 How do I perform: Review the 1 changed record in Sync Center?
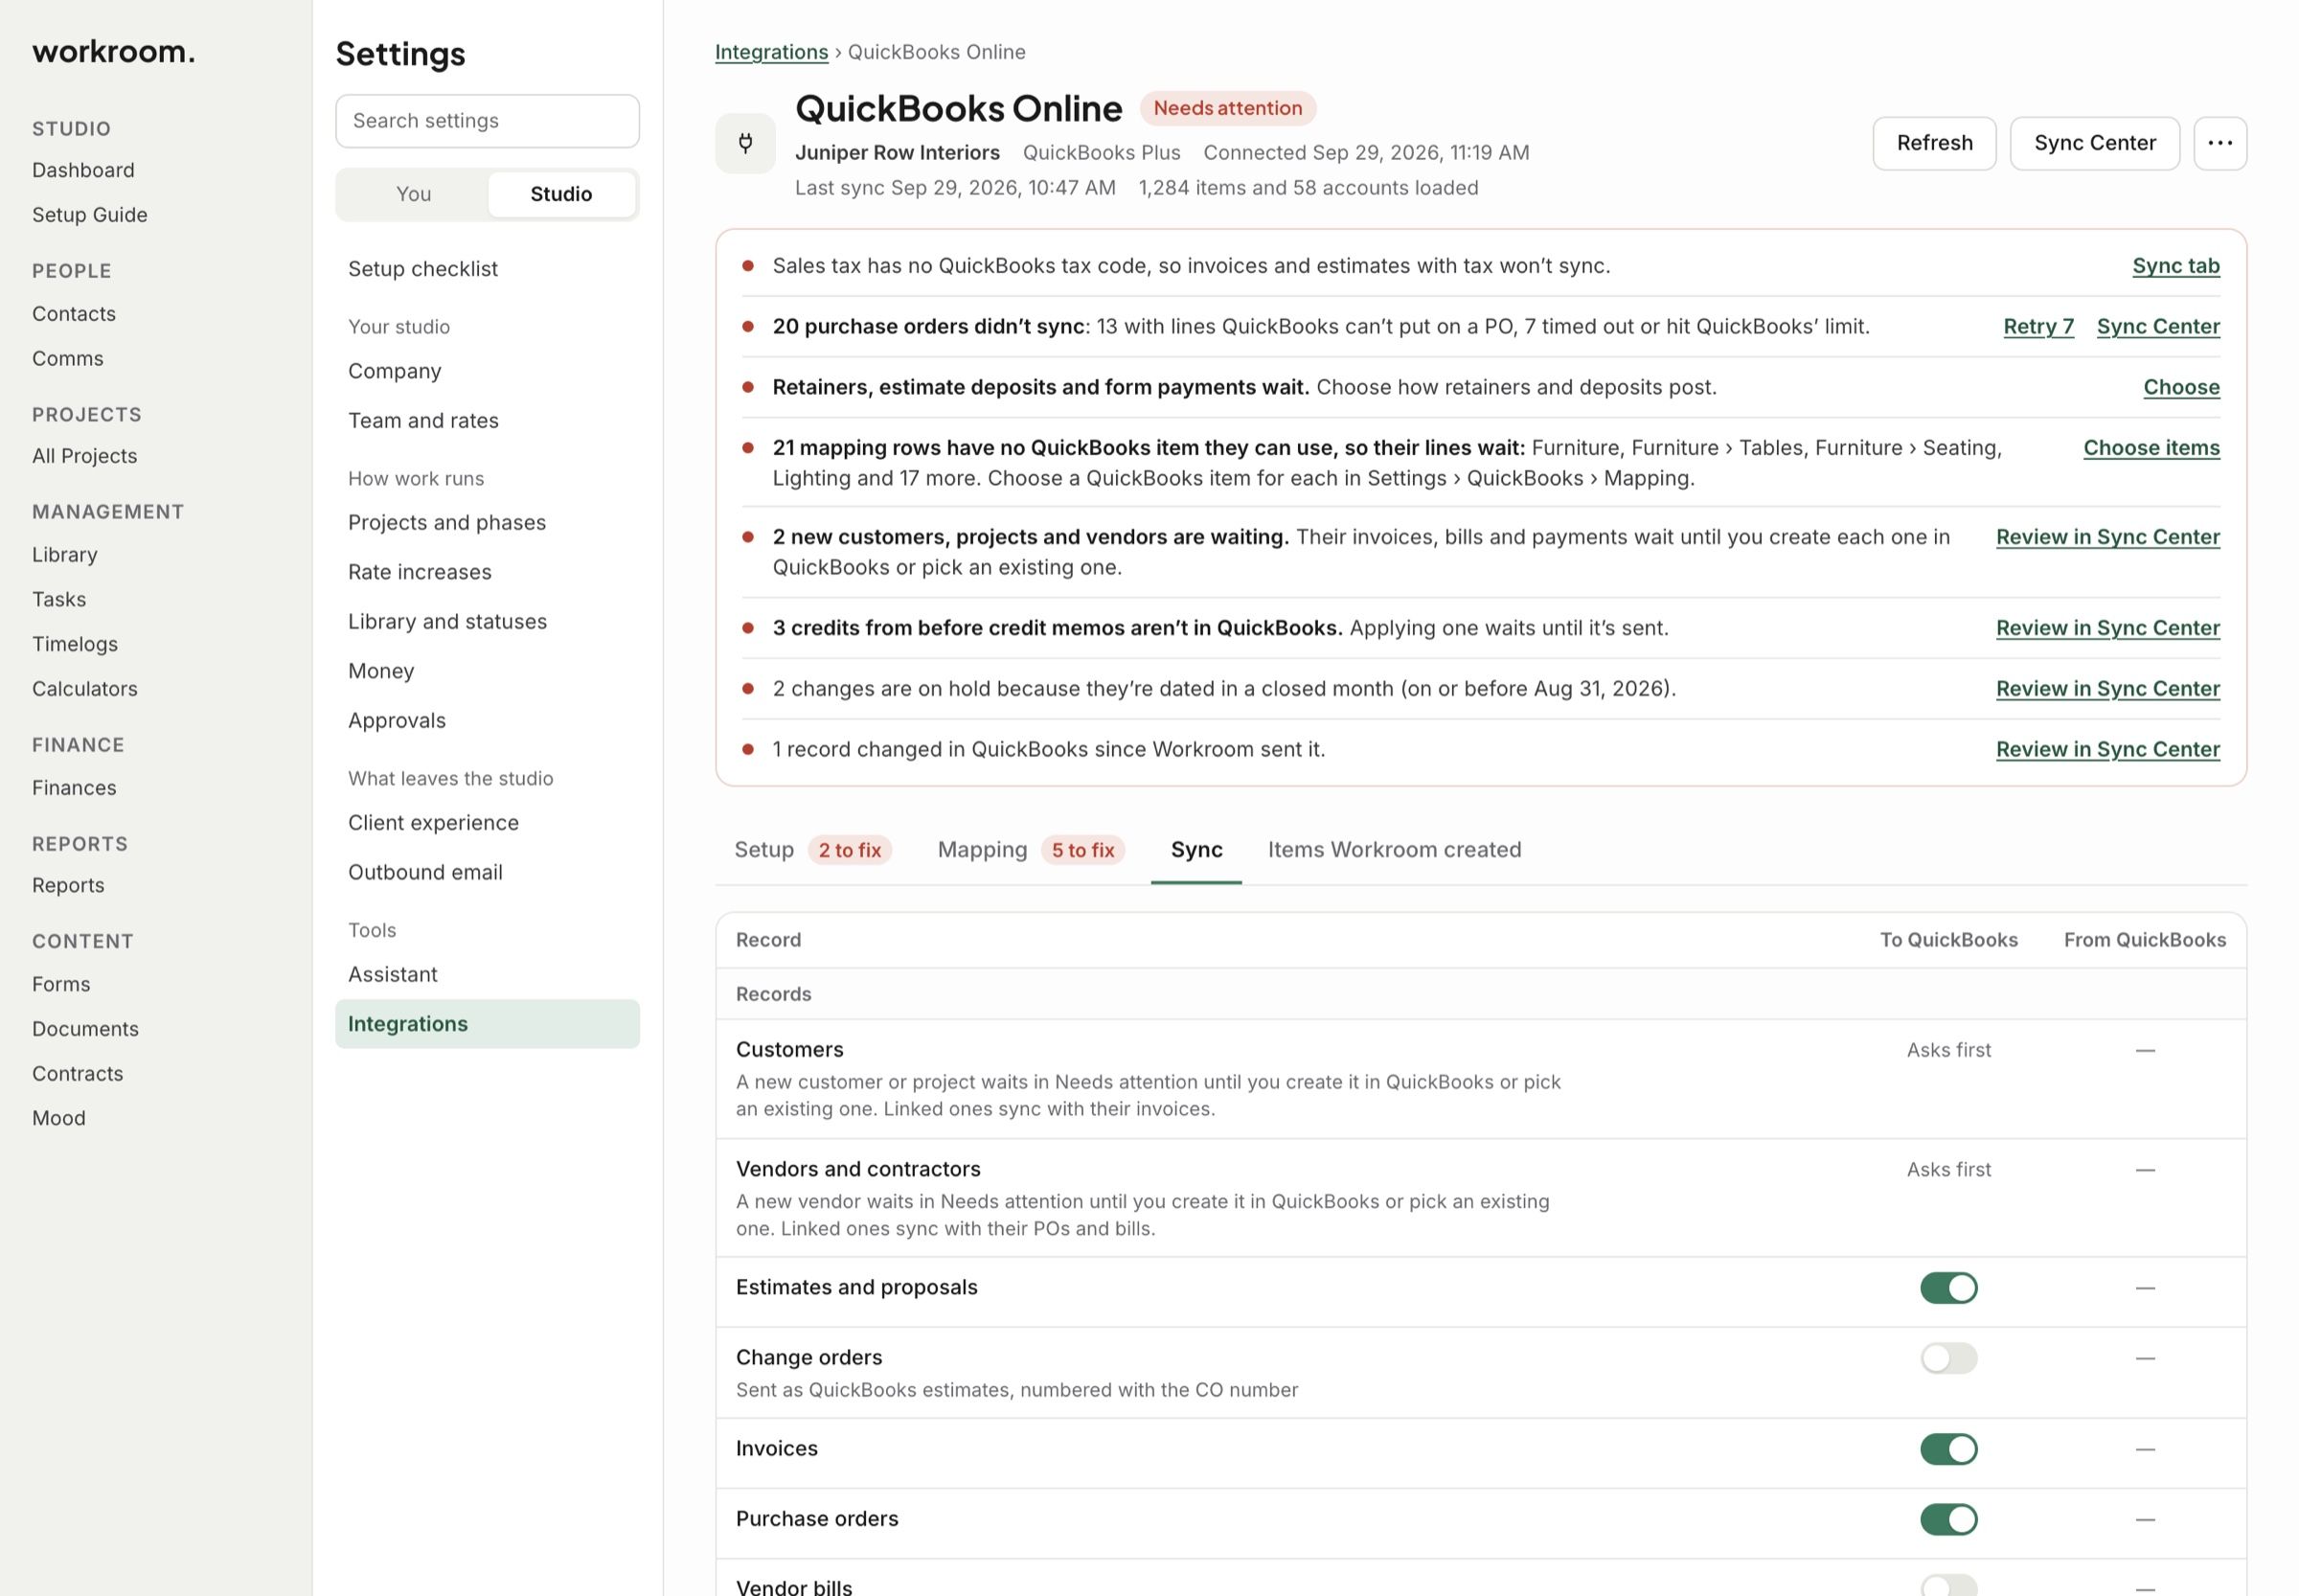click(x=2107, y=750)
